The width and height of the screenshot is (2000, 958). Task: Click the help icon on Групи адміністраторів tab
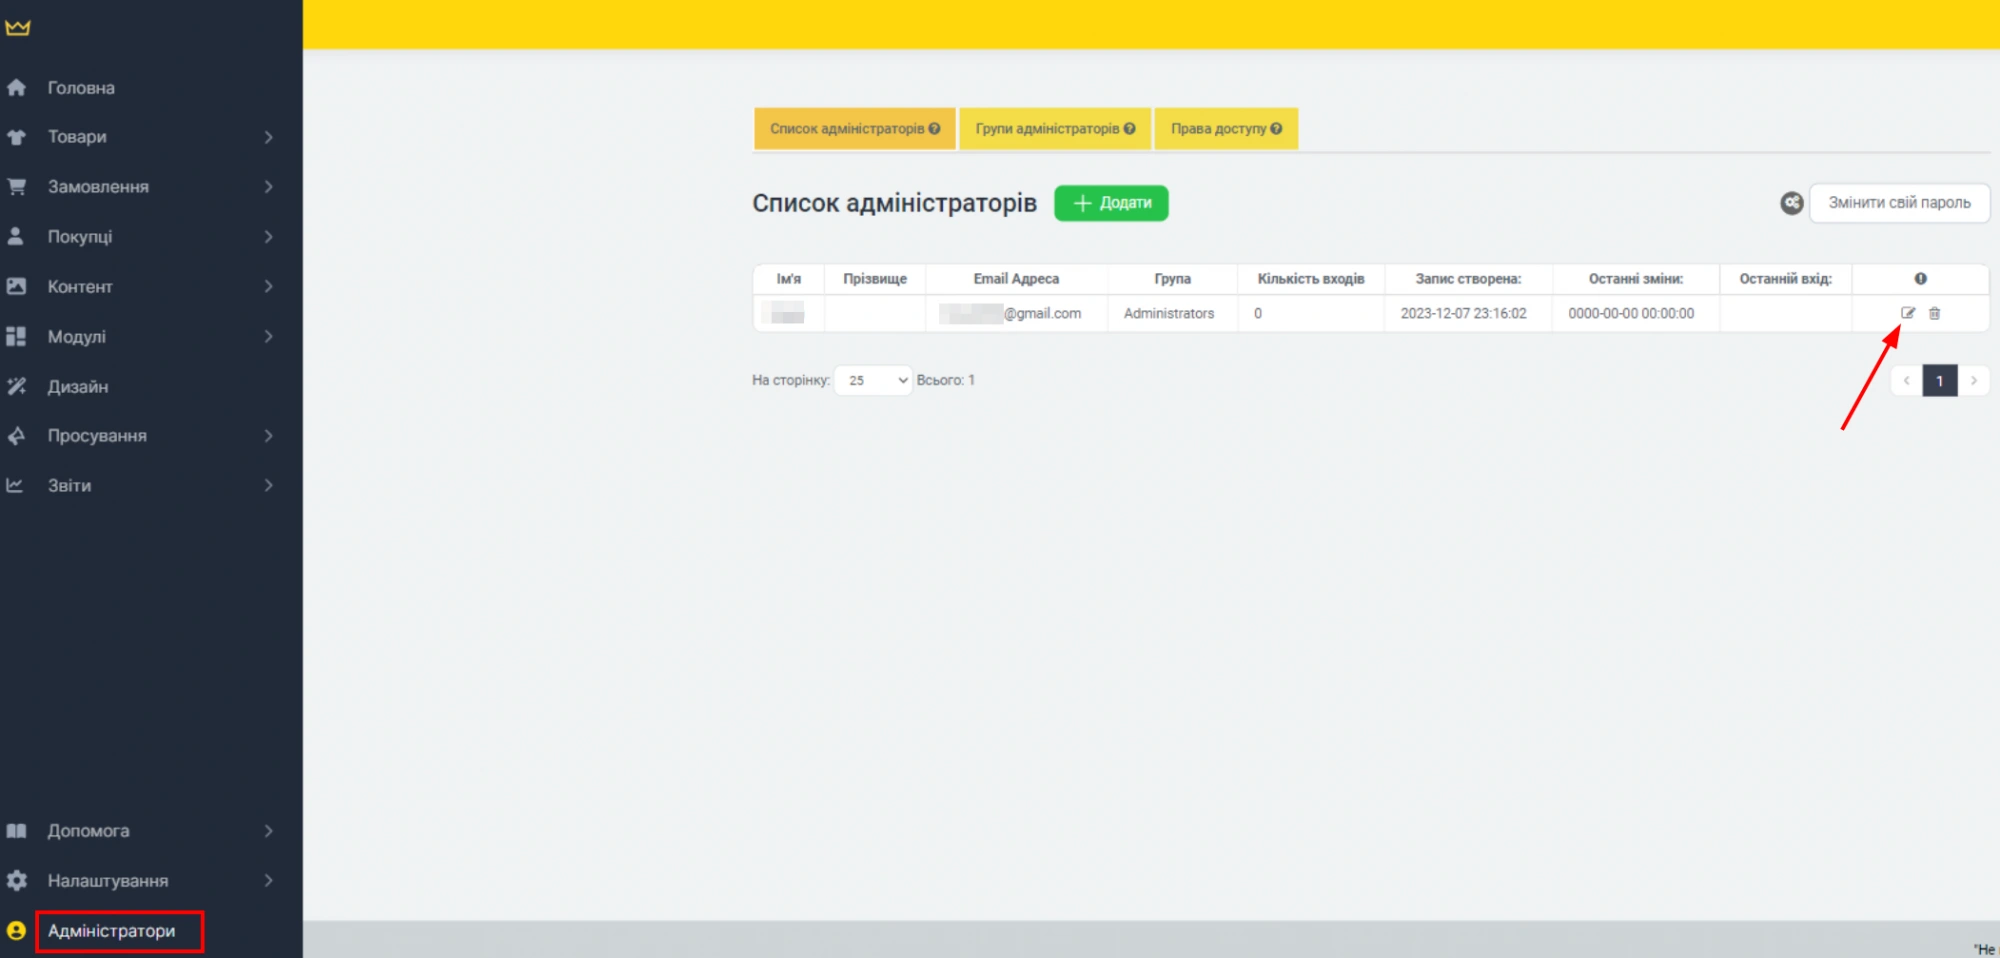click(1129, 129)
